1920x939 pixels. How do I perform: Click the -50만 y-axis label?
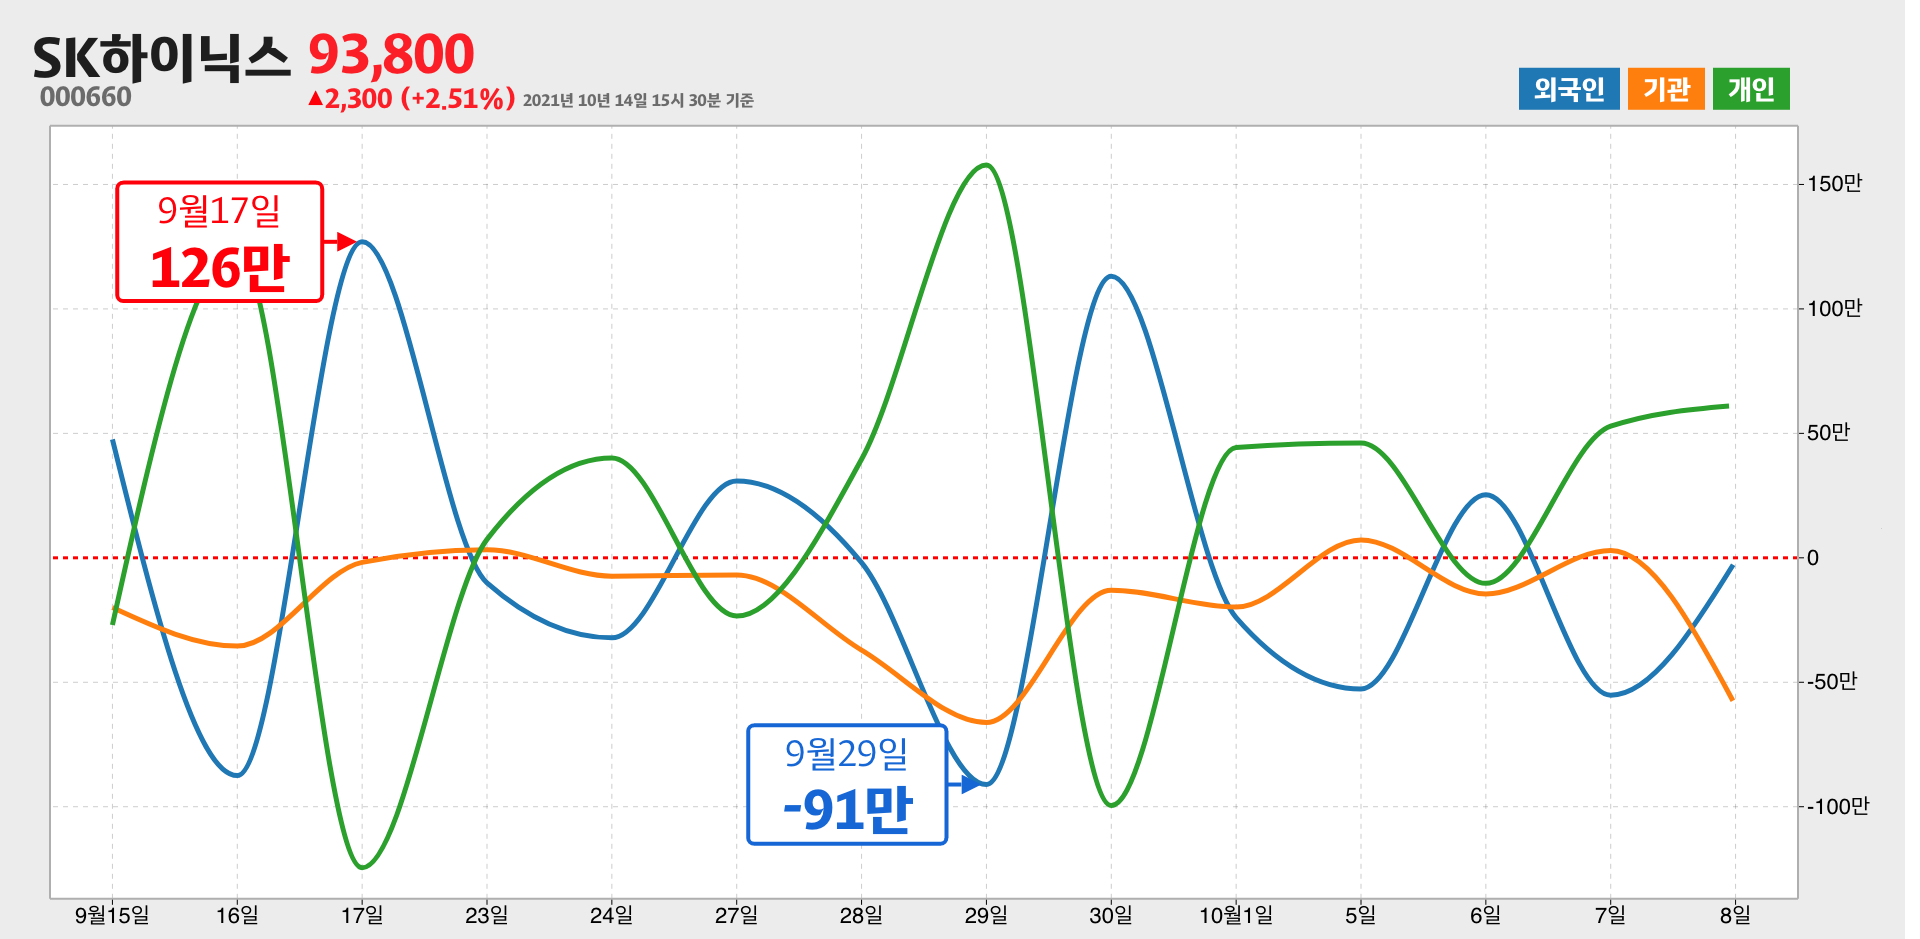(x=1831, y=682)
